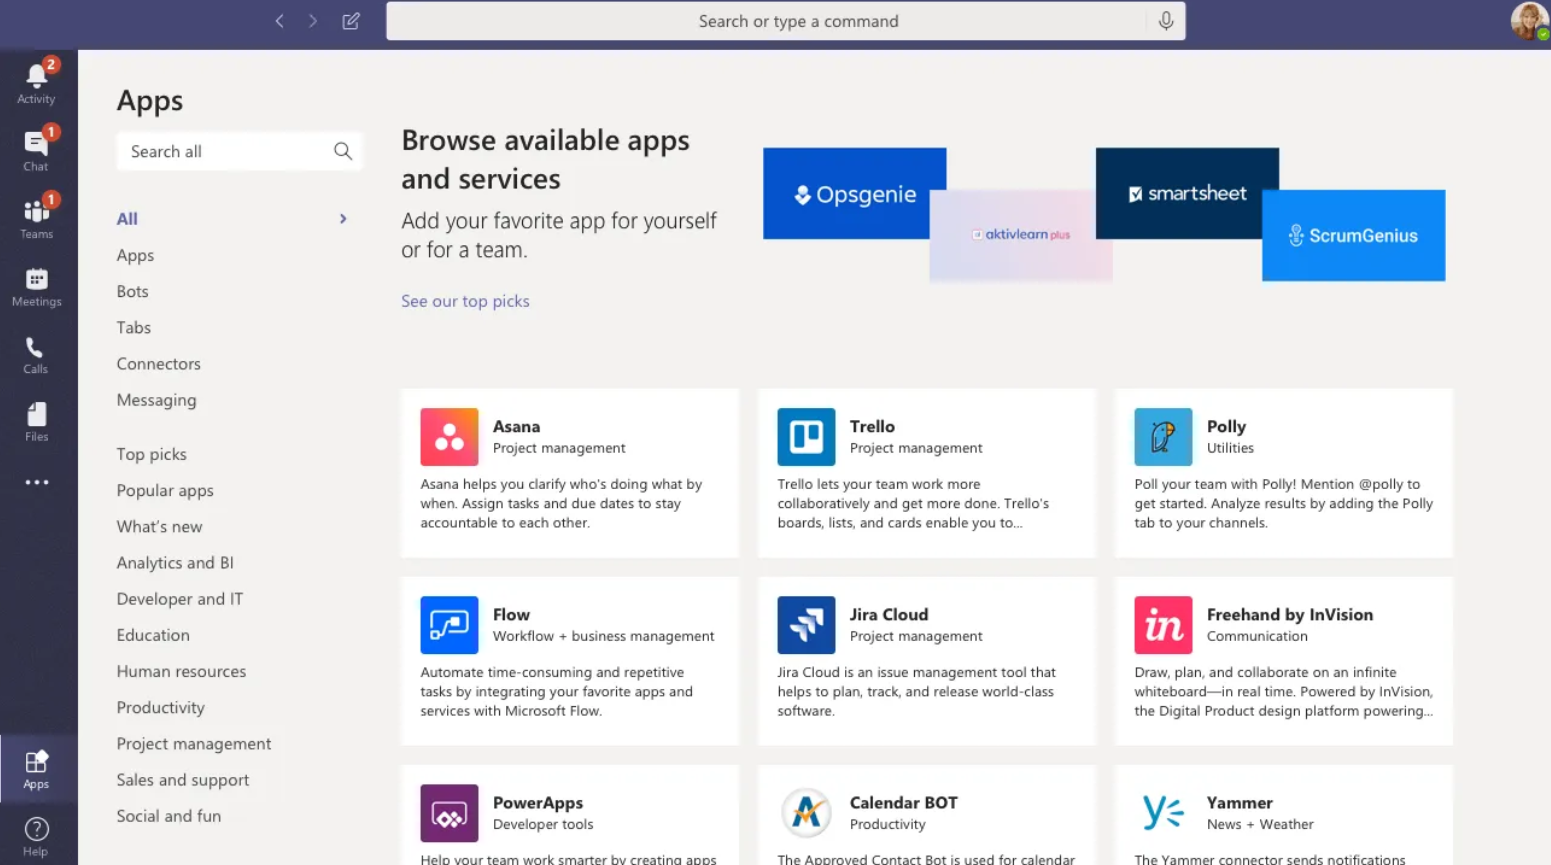
Task: Click the Trello app icon
Action: 806,437
